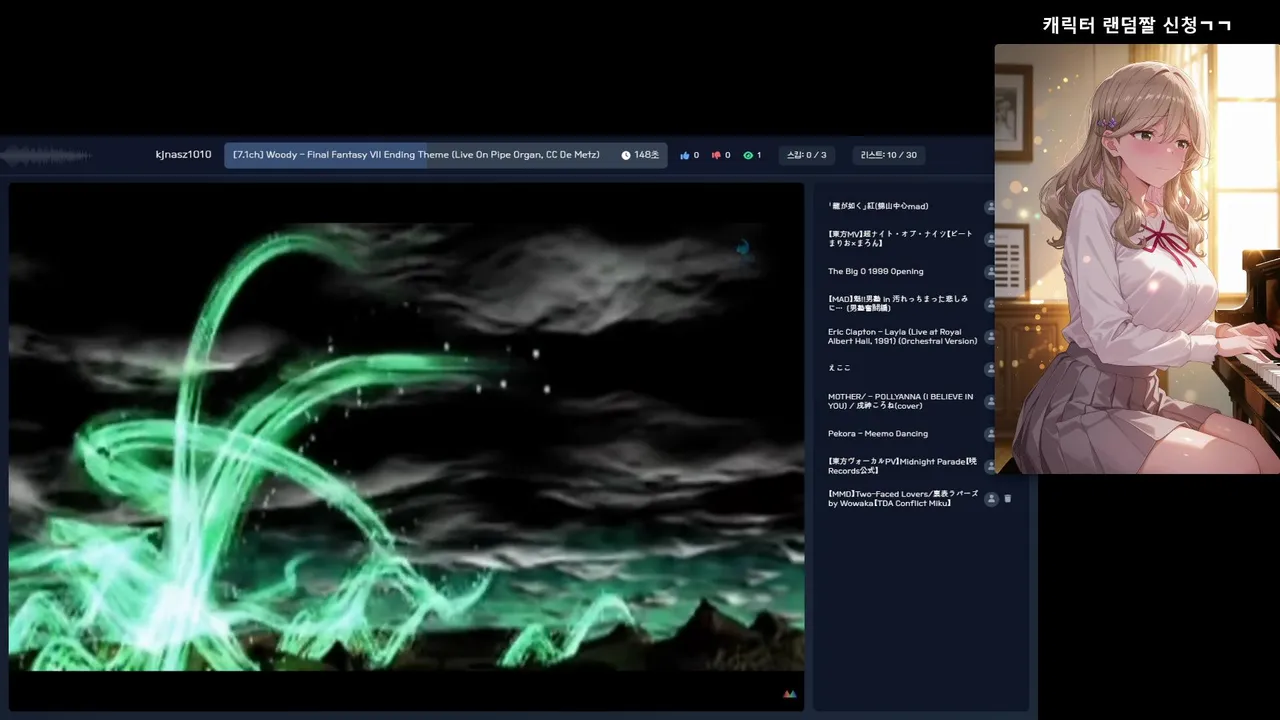This screenshot has width=1280, height=720.
Task: Select playlist entry 「龍が如く」紅(錦山中心mad)
Action: [878, 206]
